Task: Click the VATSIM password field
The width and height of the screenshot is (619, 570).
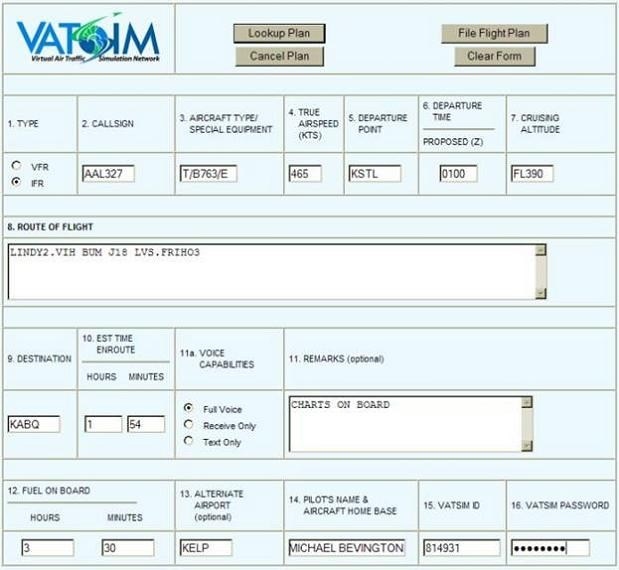Action: click(550, 548)
